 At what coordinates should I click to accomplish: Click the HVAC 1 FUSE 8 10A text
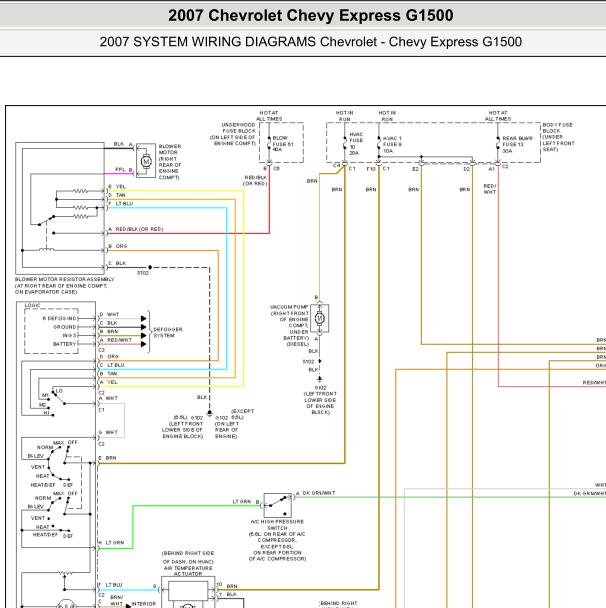[x=392, y=144]
